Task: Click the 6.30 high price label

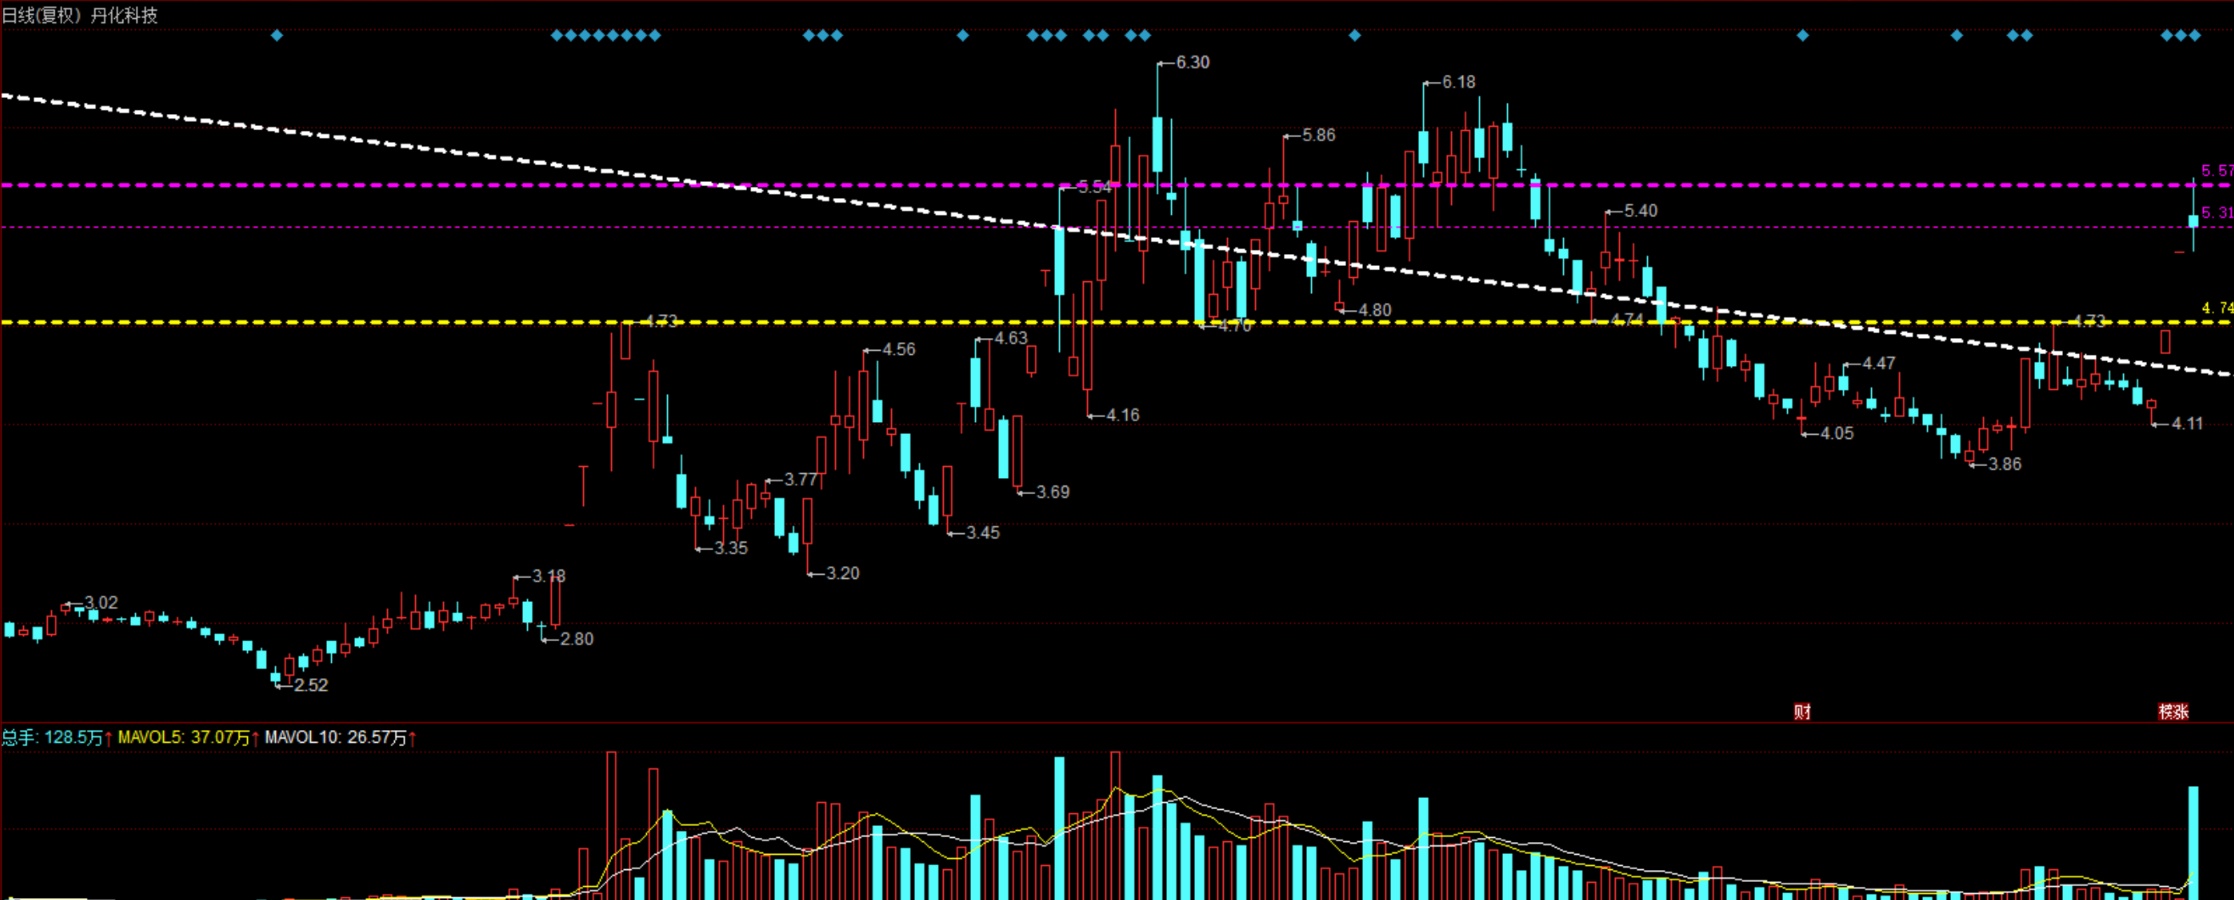Action: pos(1192,62)
